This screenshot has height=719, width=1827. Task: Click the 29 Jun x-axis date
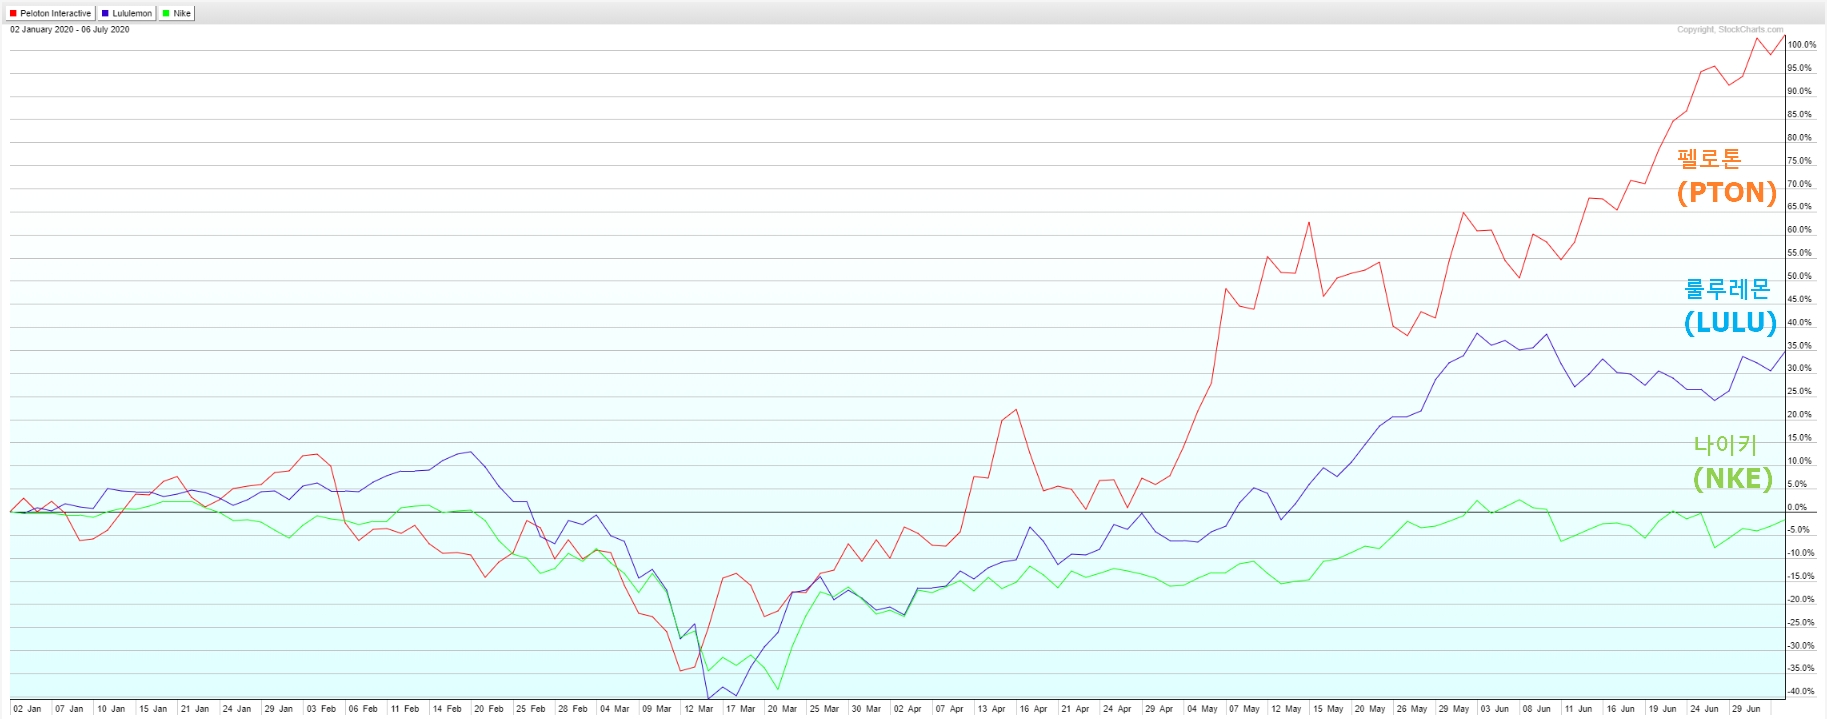[1747, 709]
